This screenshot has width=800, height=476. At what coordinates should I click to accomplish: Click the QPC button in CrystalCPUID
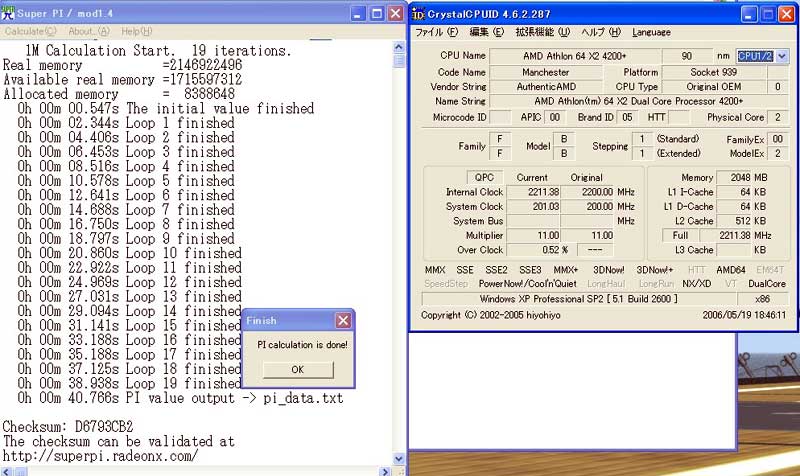(x=484, y=177)
